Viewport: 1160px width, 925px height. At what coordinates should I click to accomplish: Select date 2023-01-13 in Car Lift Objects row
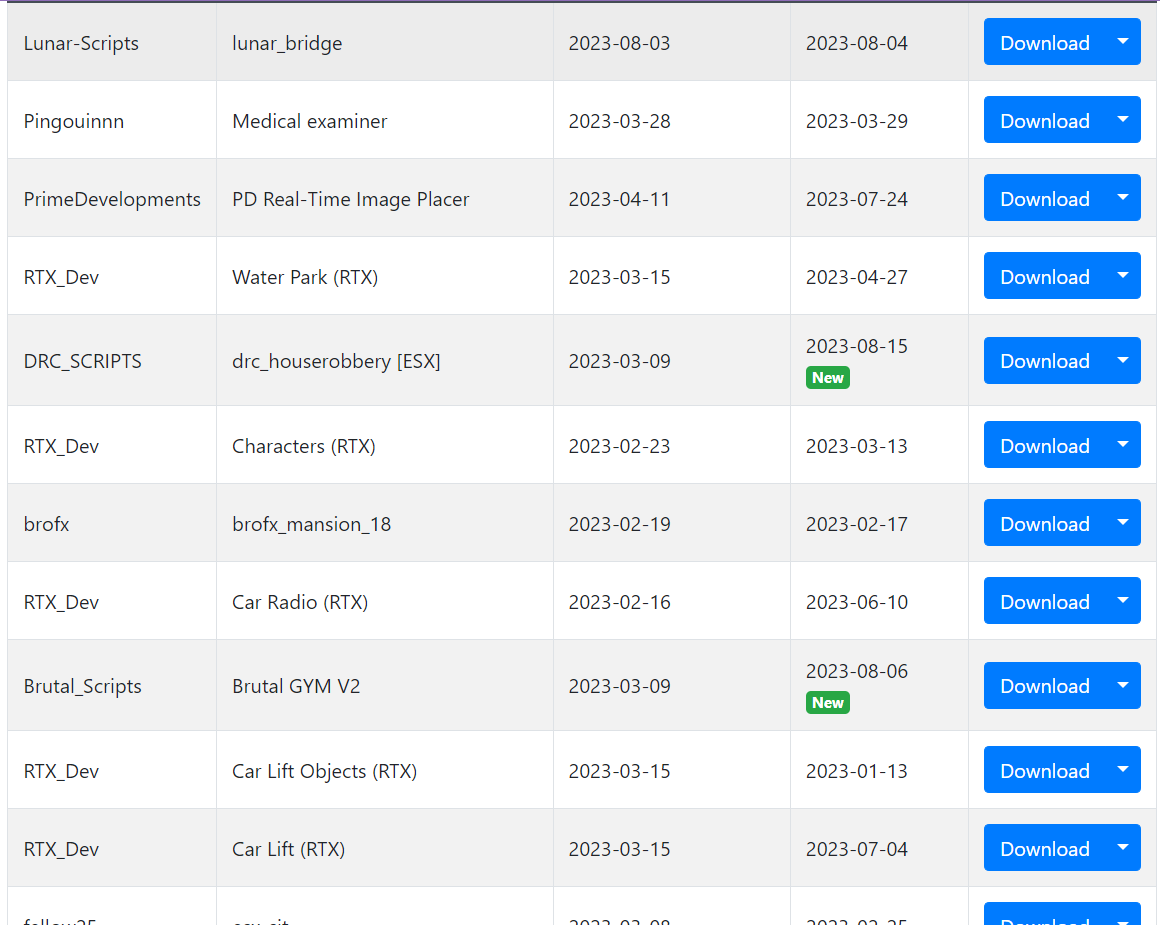click(x=857, y=771)
